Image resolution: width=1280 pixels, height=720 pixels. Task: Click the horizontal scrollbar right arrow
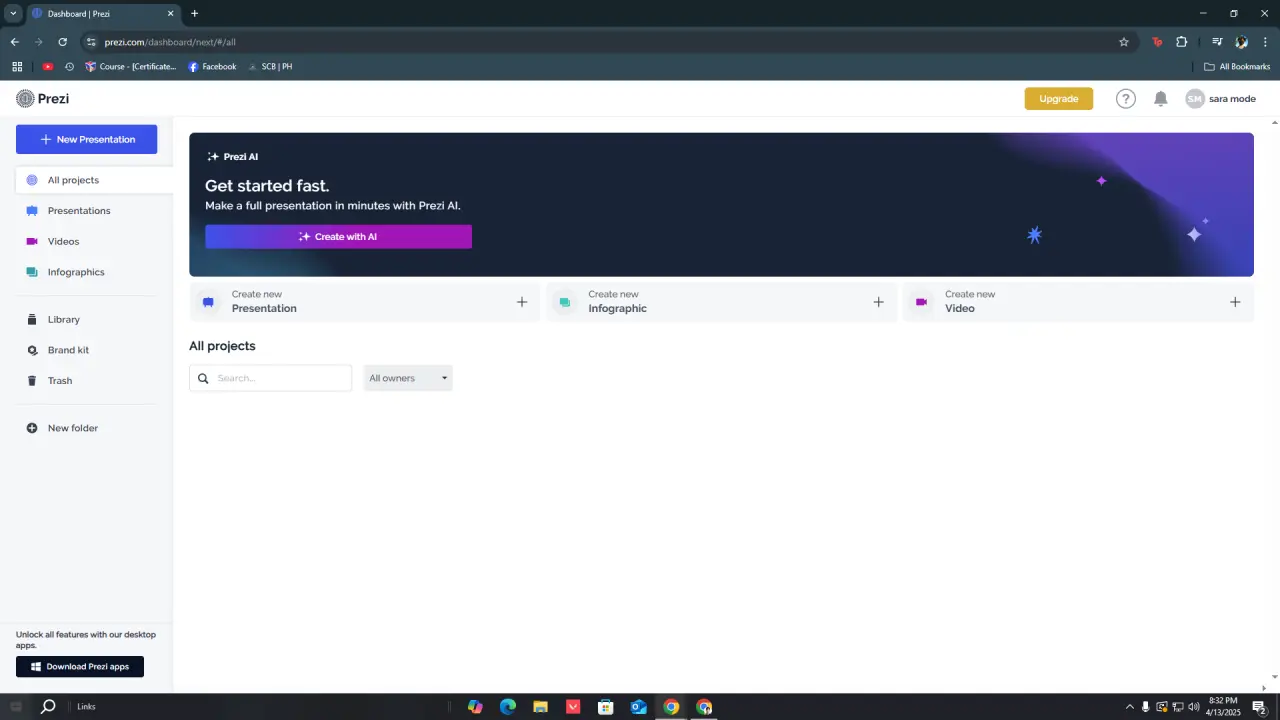1263,687
